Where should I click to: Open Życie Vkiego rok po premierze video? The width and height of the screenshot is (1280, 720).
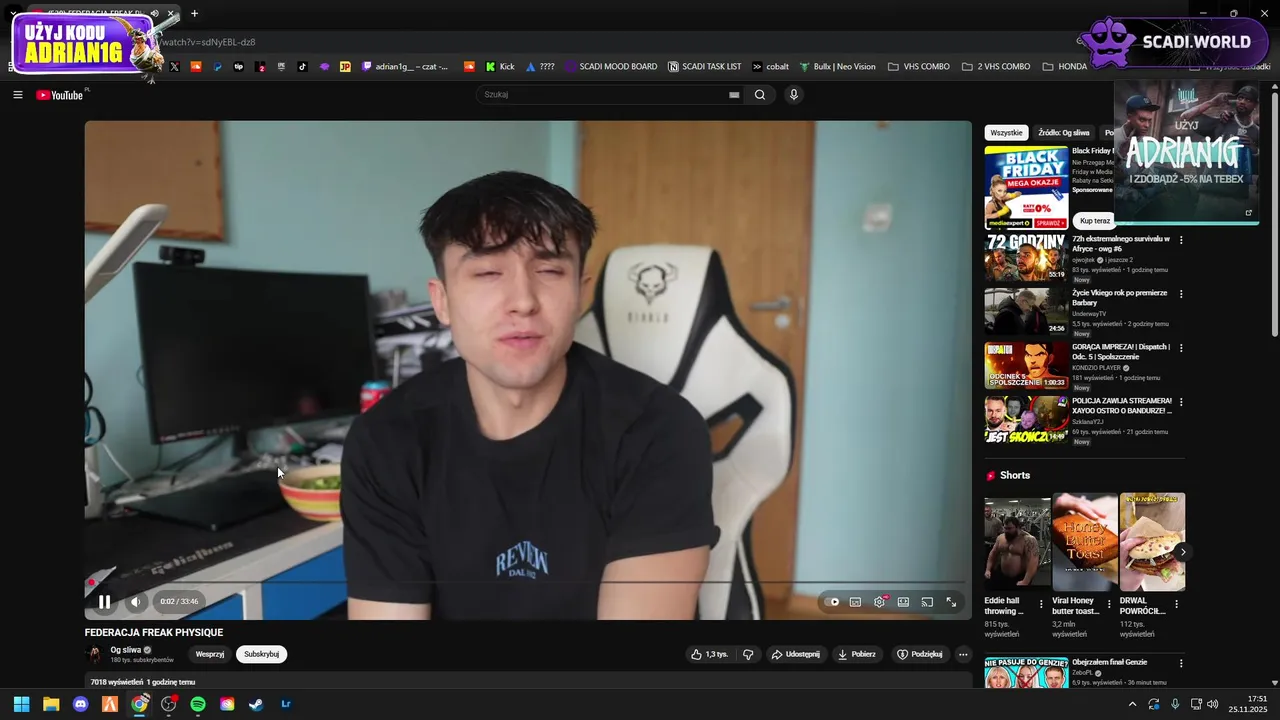pyautogui.click(x=1026, y=311)
